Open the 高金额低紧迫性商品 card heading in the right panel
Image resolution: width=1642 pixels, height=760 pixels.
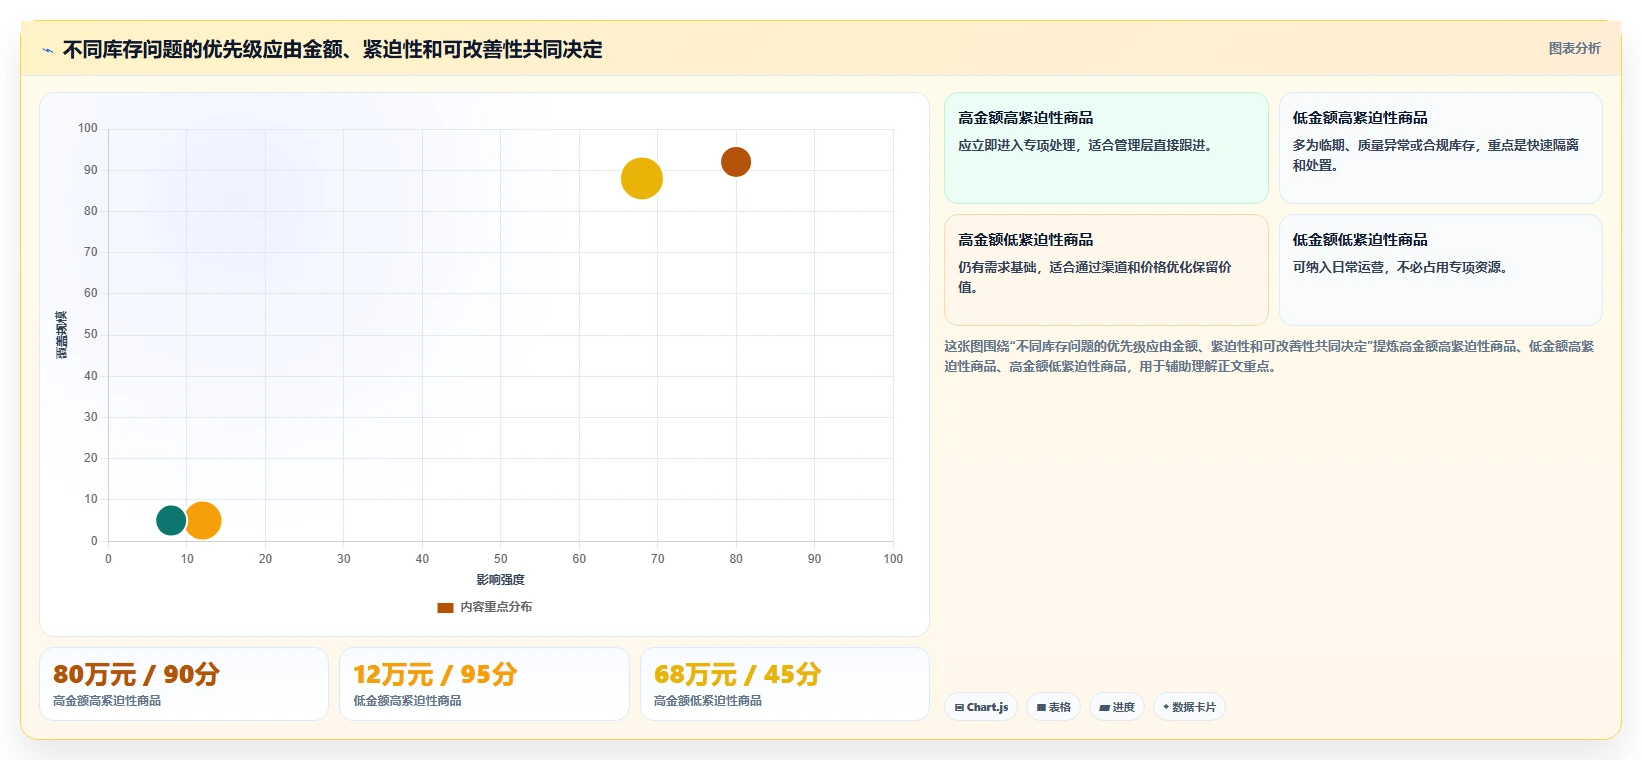pos(1025,240)
